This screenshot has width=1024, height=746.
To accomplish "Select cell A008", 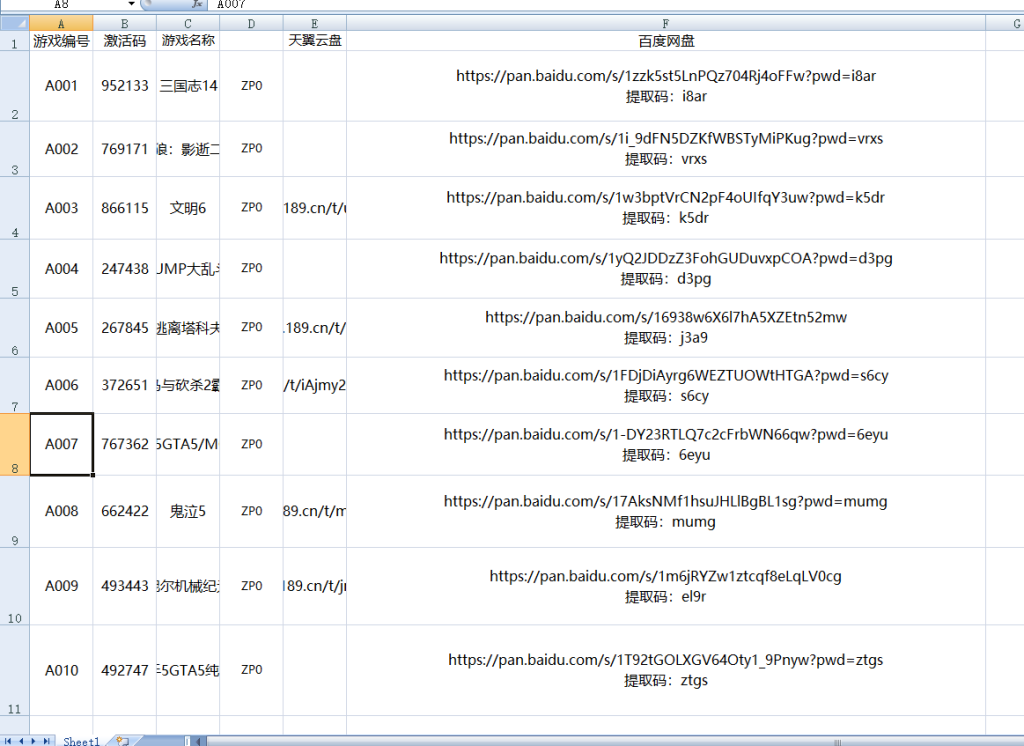I will [x=61, y=511].
